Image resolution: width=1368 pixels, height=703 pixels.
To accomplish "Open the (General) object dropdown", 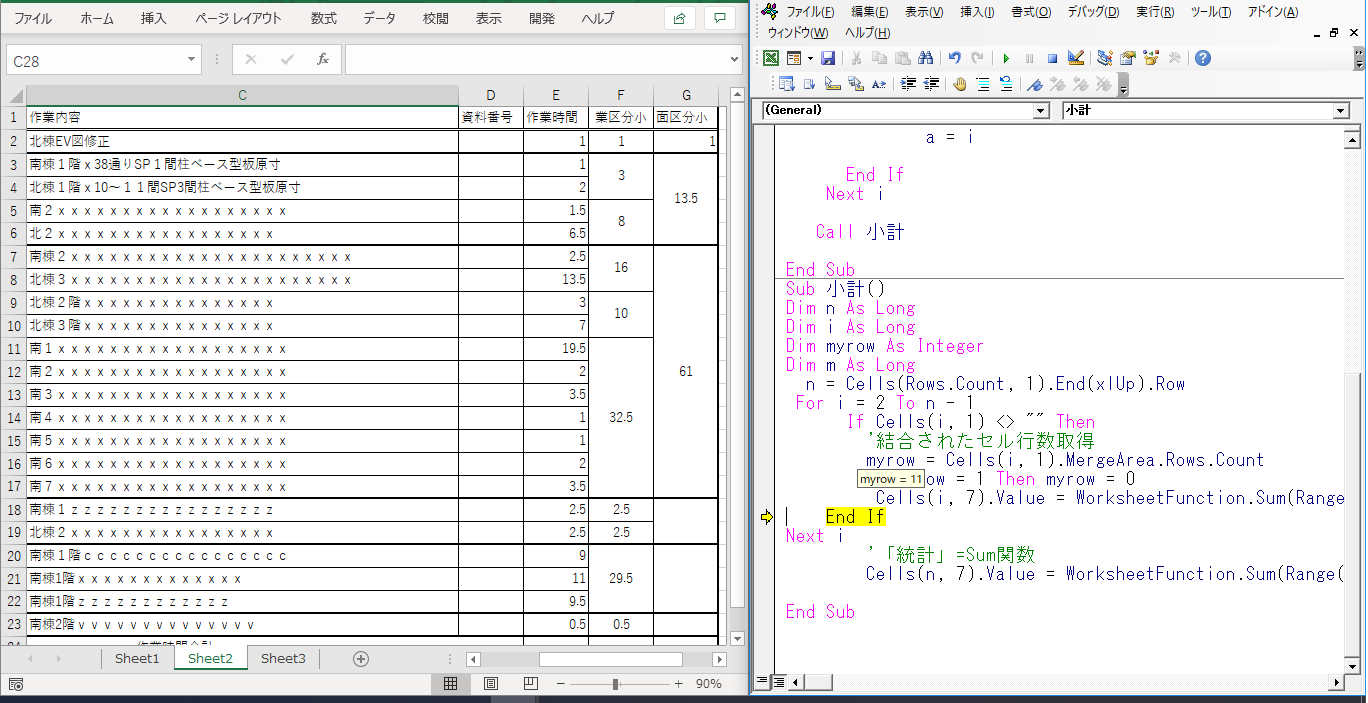I will [x=1041, y=110].
